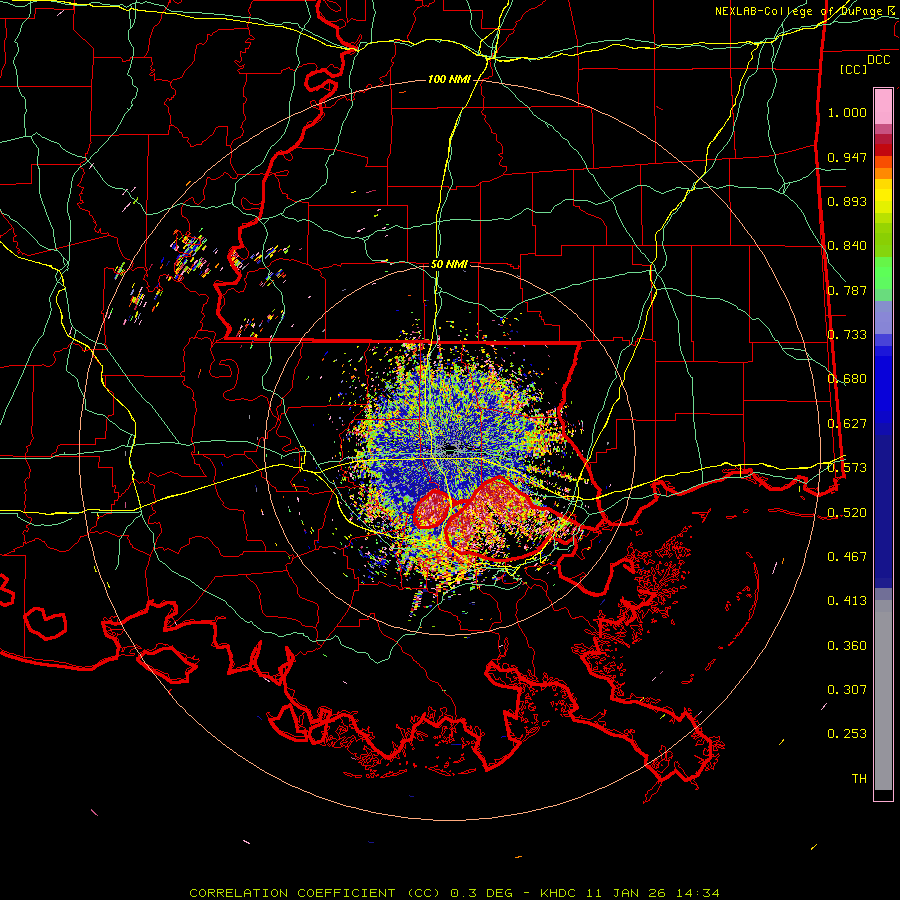900x900 pixels.
Task: Select the 0.840 color scale value
Action: click(847, 246)
